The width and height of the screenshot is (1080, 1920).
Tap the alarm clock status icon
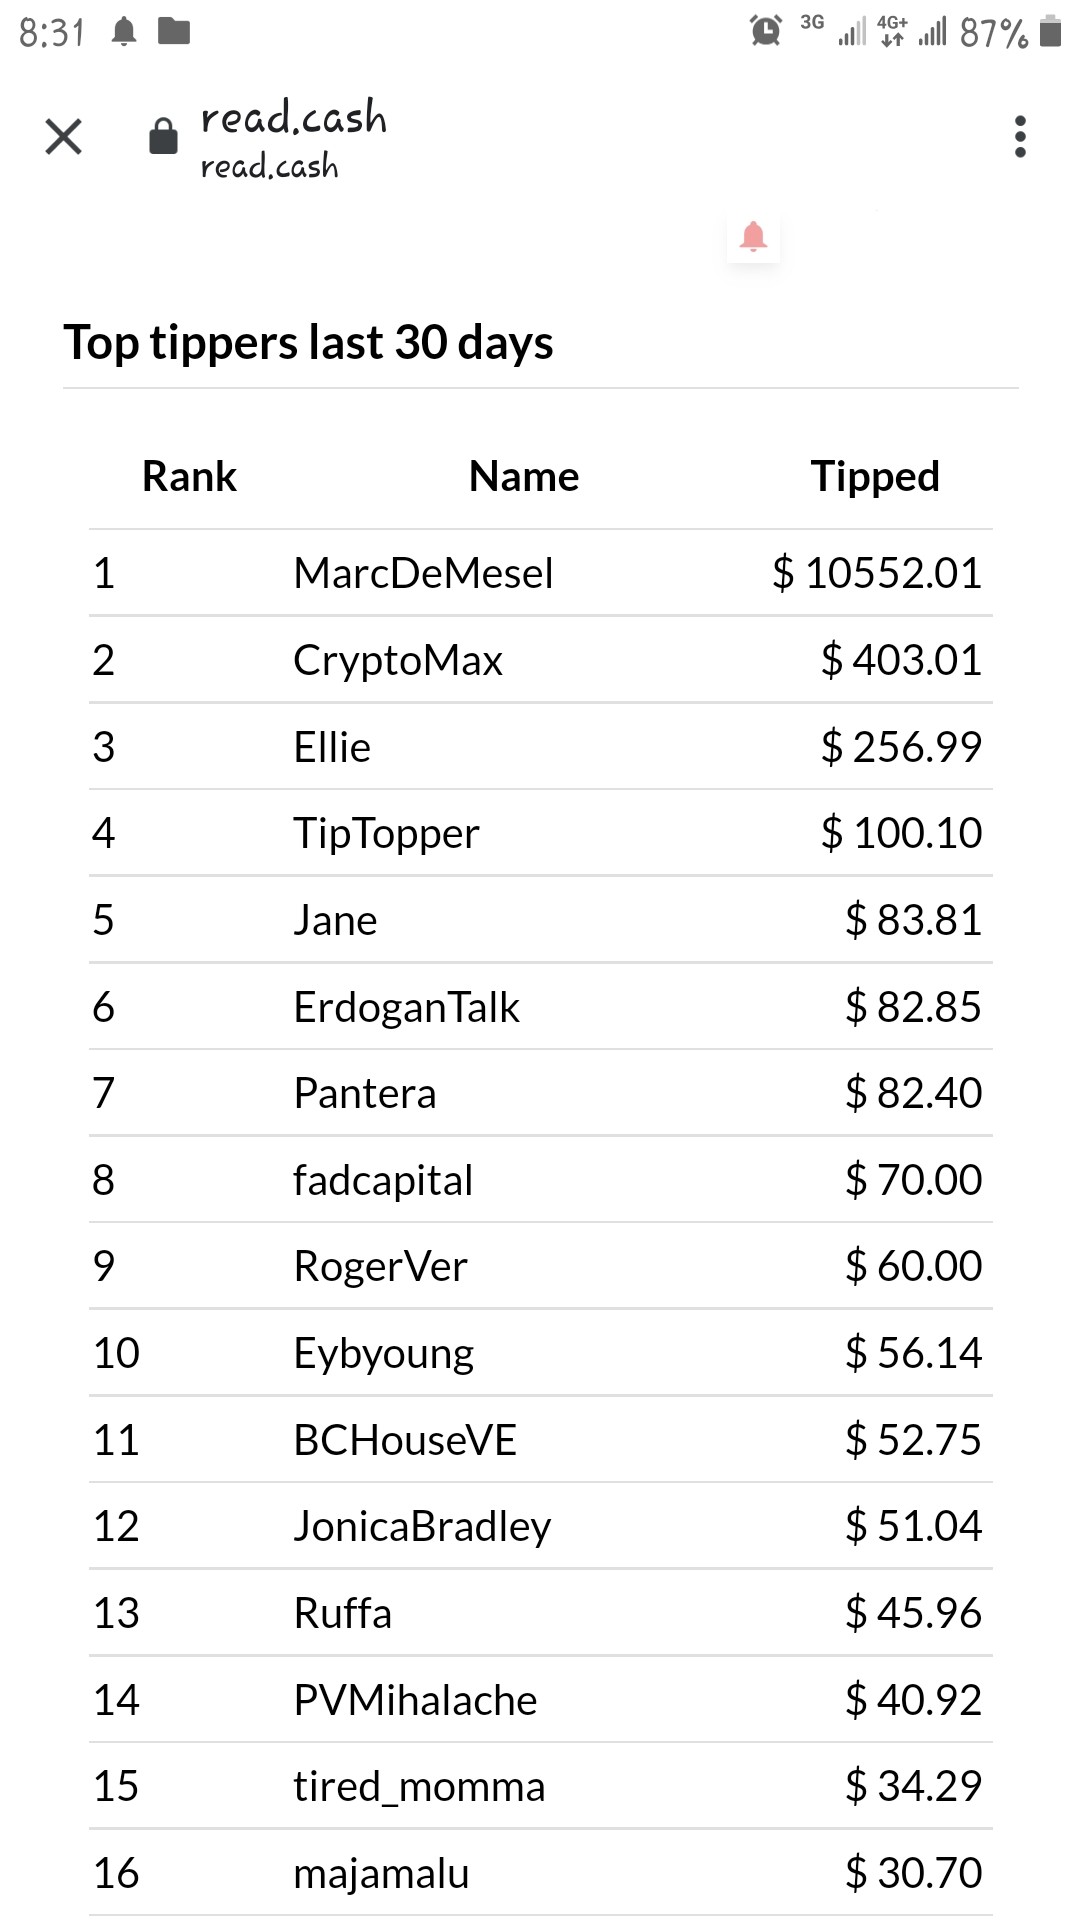(x=766, y=30)
